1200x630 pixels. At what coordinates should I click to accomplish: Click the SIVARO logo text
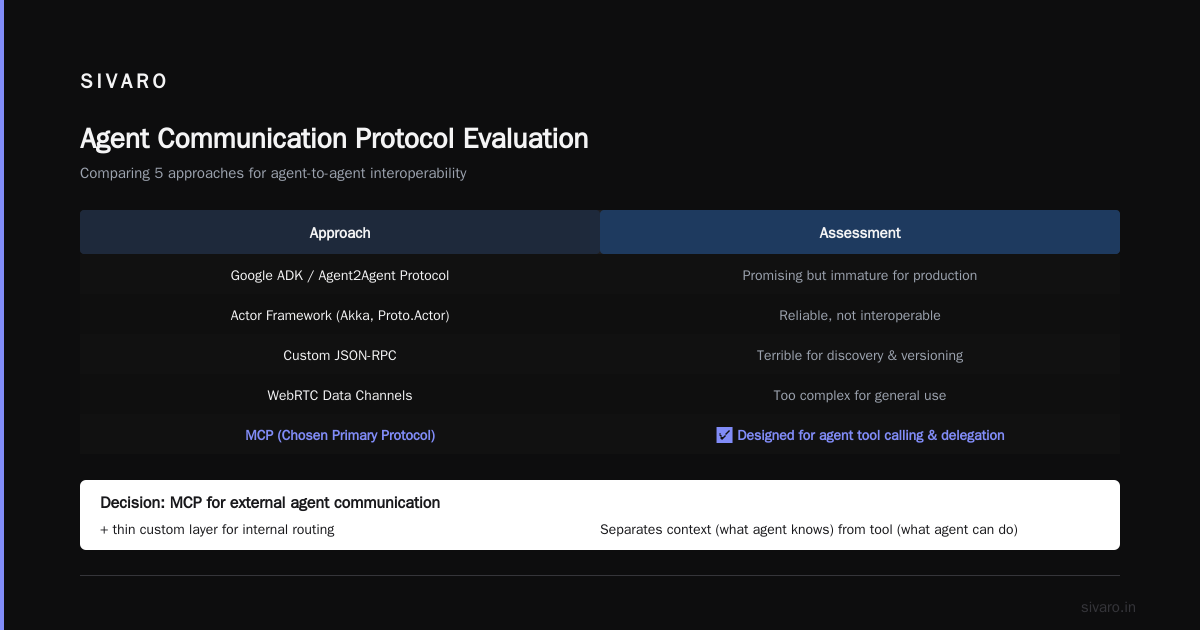[124, 82]
